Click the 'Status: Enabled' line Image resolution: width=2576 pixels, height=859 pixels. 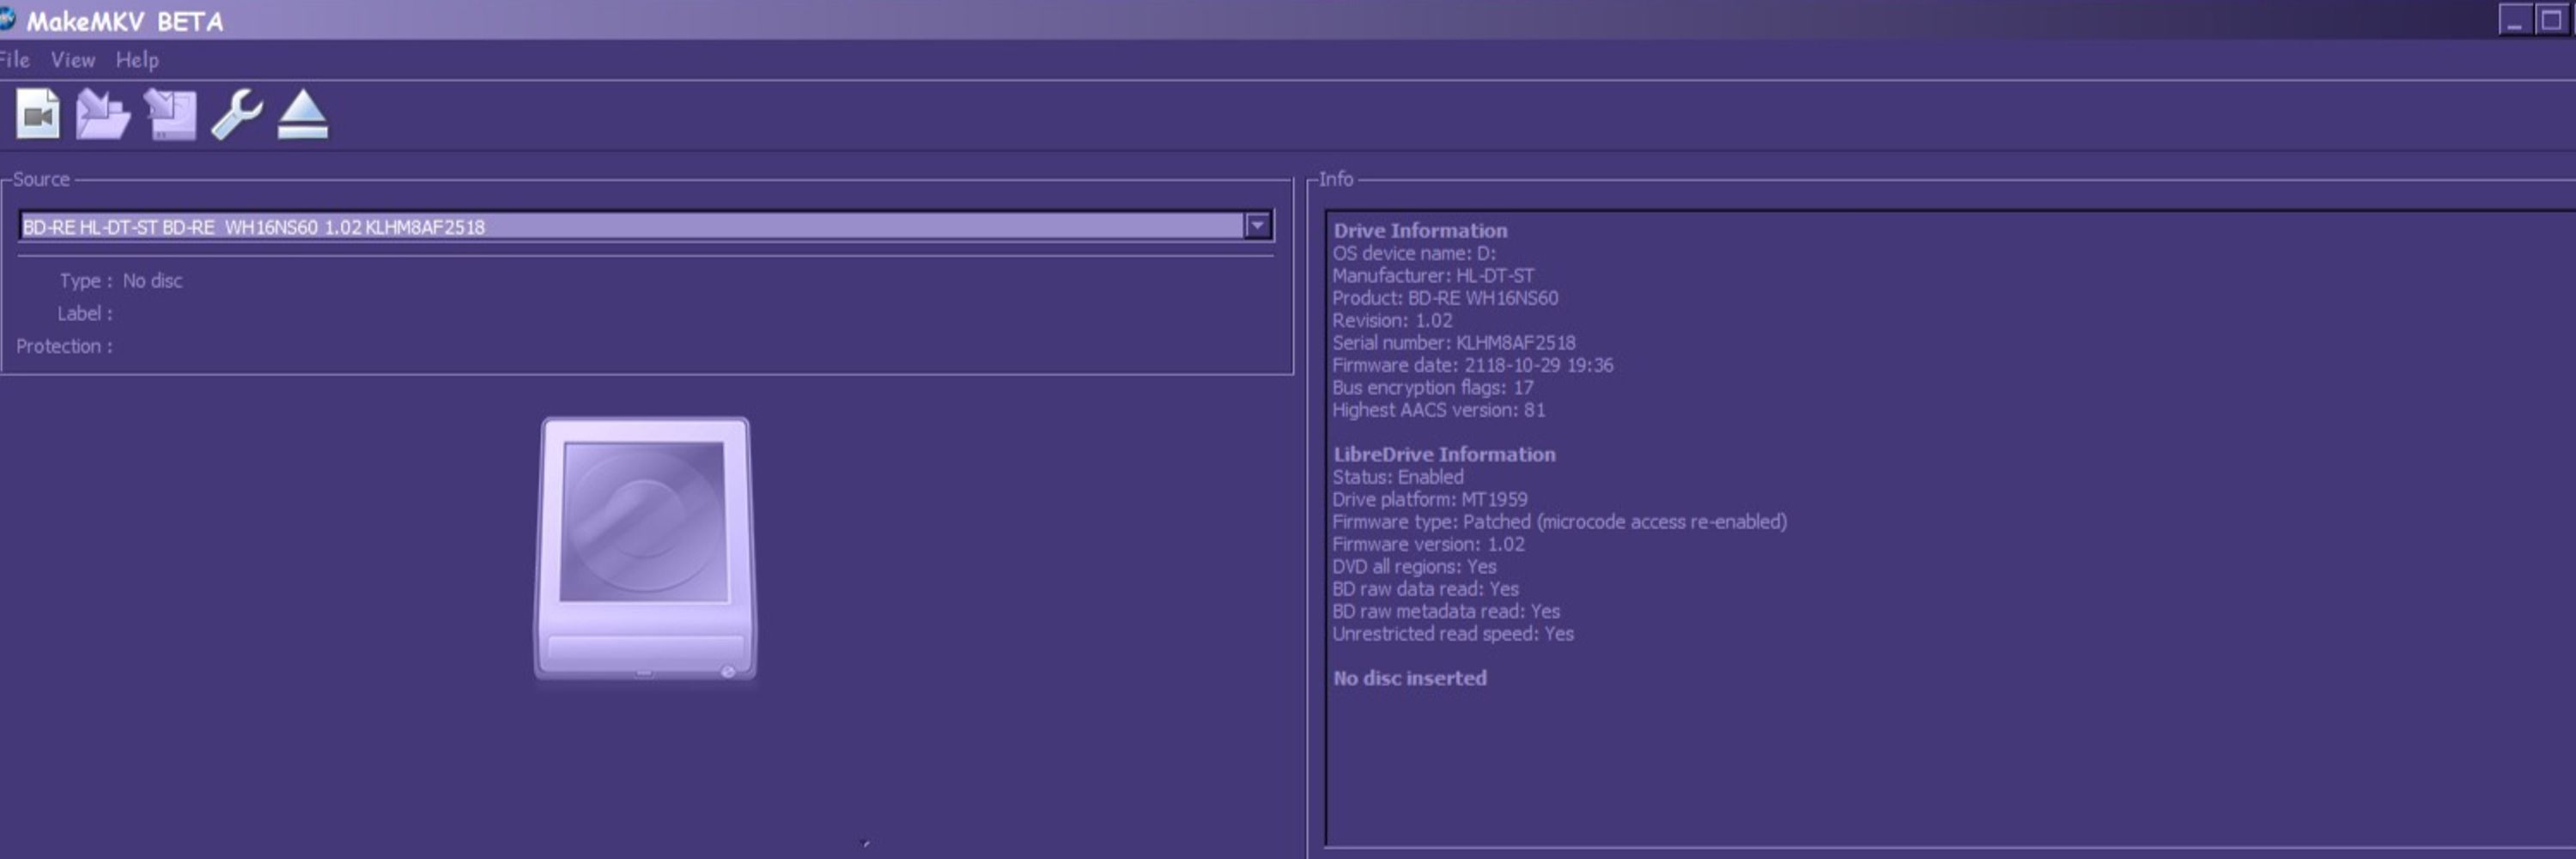click(x=1397, y=477)
